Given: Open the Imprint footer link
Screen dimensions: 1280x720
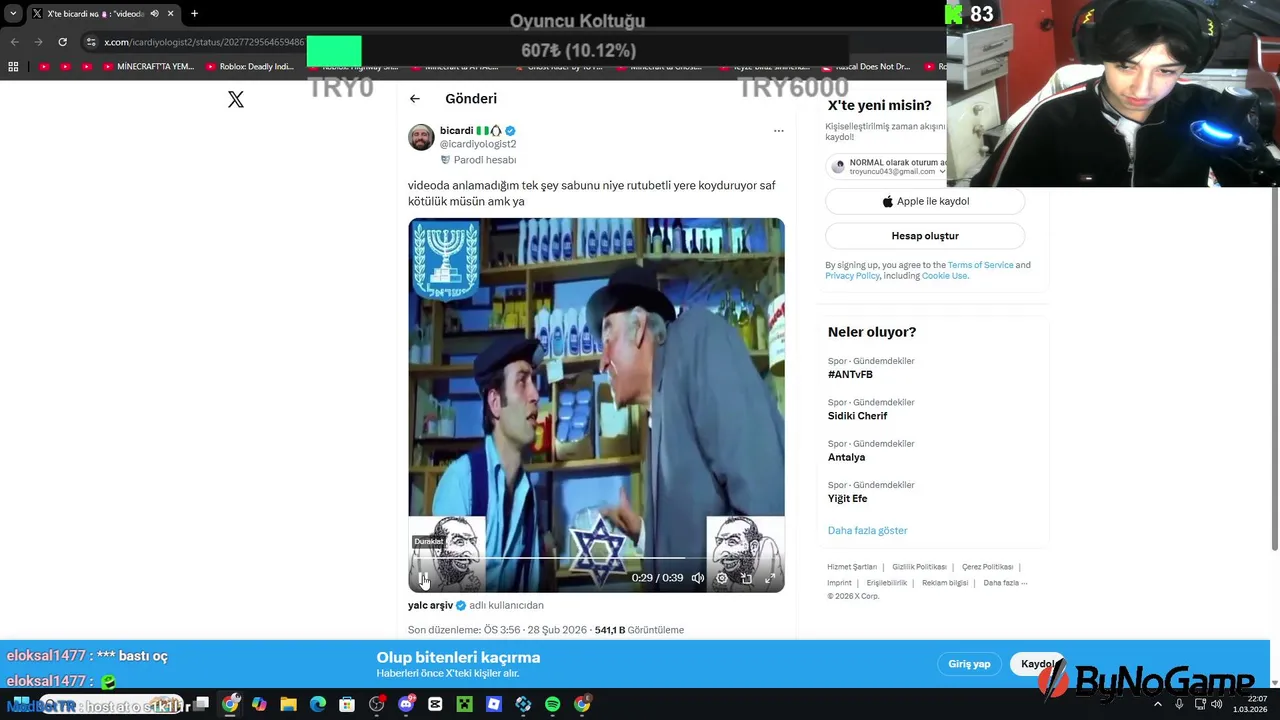Looking at the screenshot, I should [839, 583].
